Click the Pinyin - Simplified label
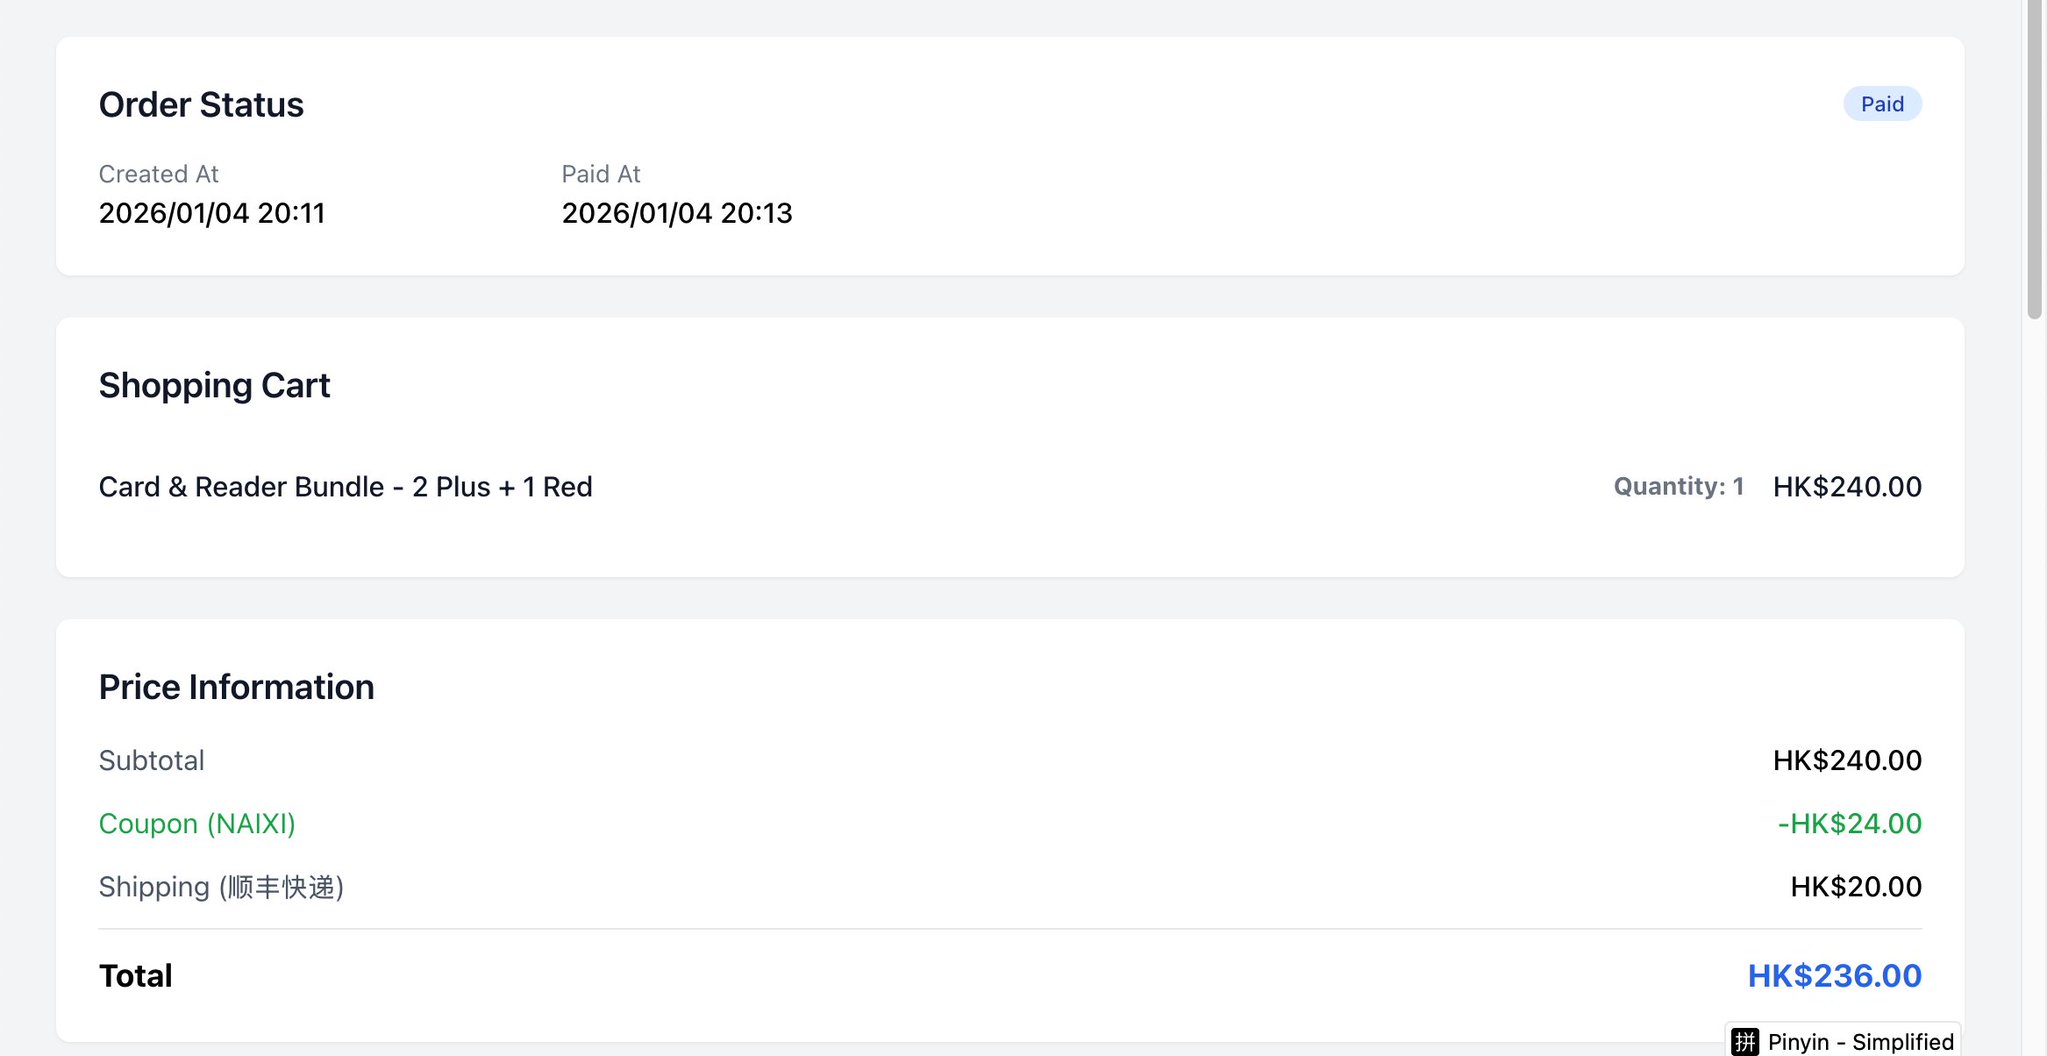Screen dimensions: 2047x1056 tap(1860, 1042)
